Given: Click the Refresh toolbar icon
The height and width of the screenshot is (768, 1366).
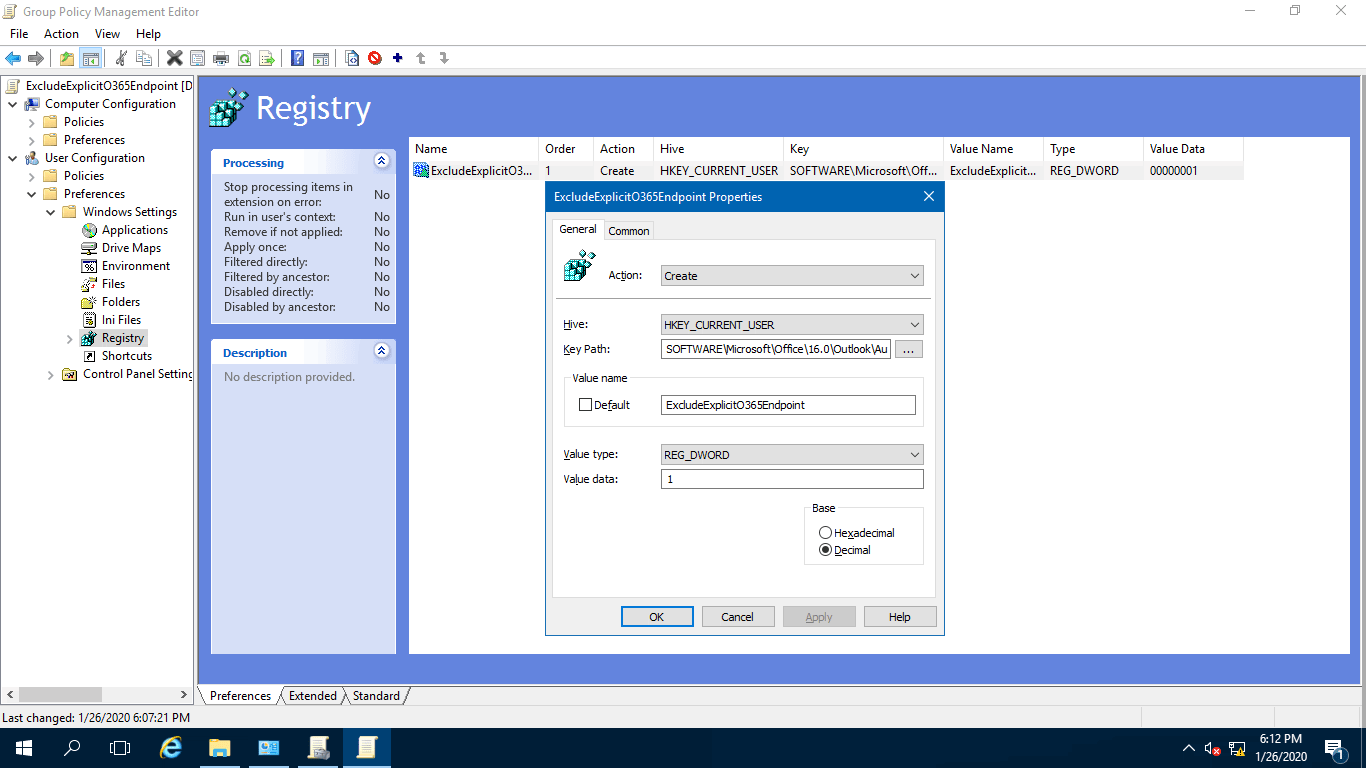Looking at the screenshot, I should 244,58.
